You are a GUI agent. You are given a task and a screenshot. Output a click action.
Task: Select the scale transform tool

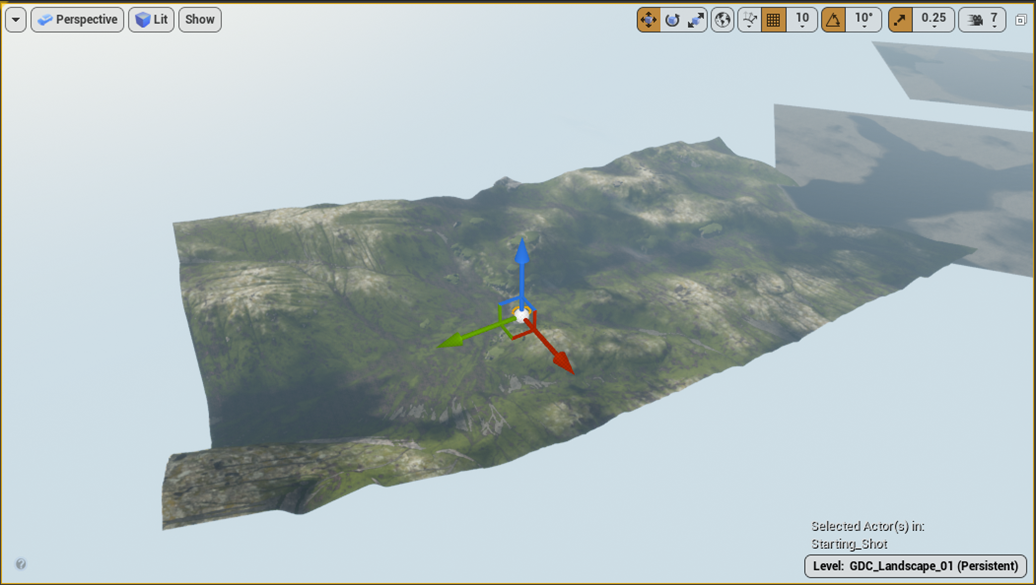click(695, 20)
